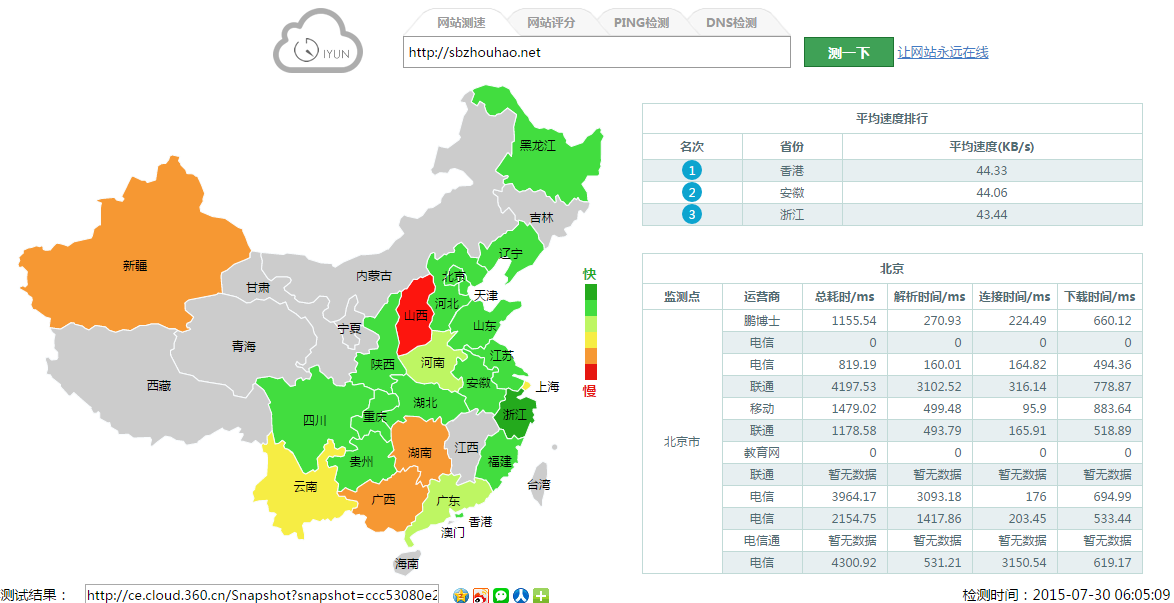Open the WeChat sharing icon
Image resolution: width=1174 pixels, height=603 pixels.
[x=500, y=595]
